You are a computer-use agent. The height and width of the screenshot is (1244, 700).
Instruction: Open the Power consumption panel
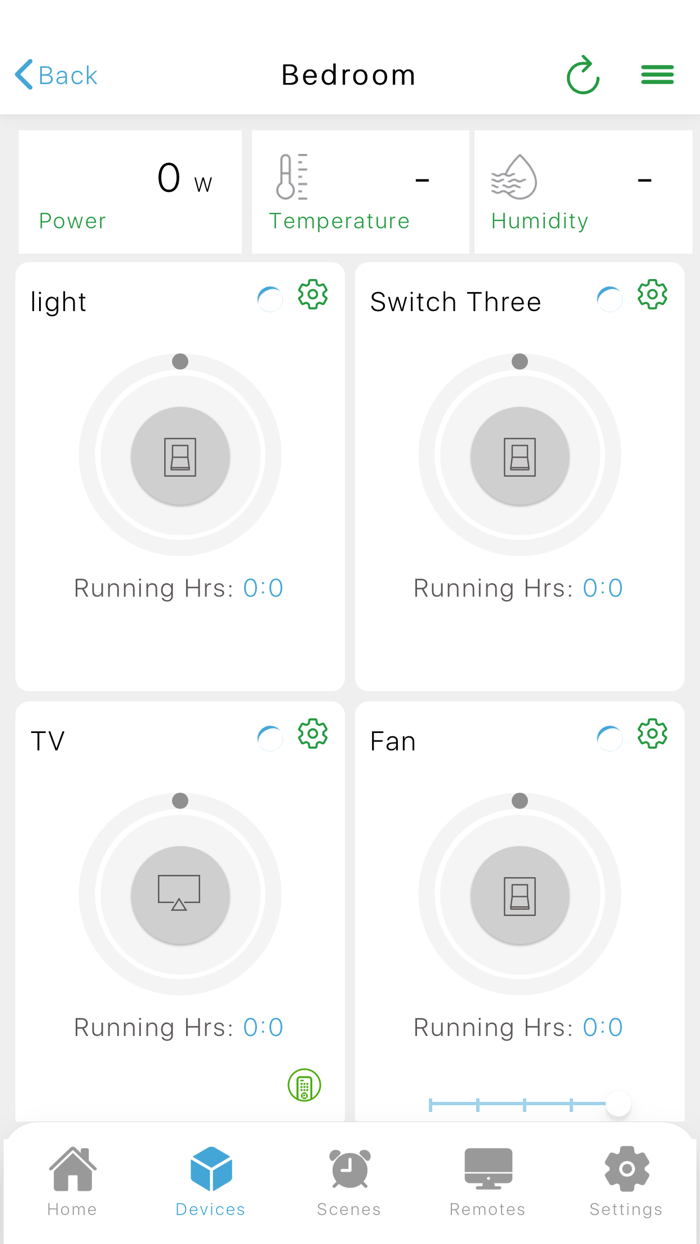click(x=130, y=190)
